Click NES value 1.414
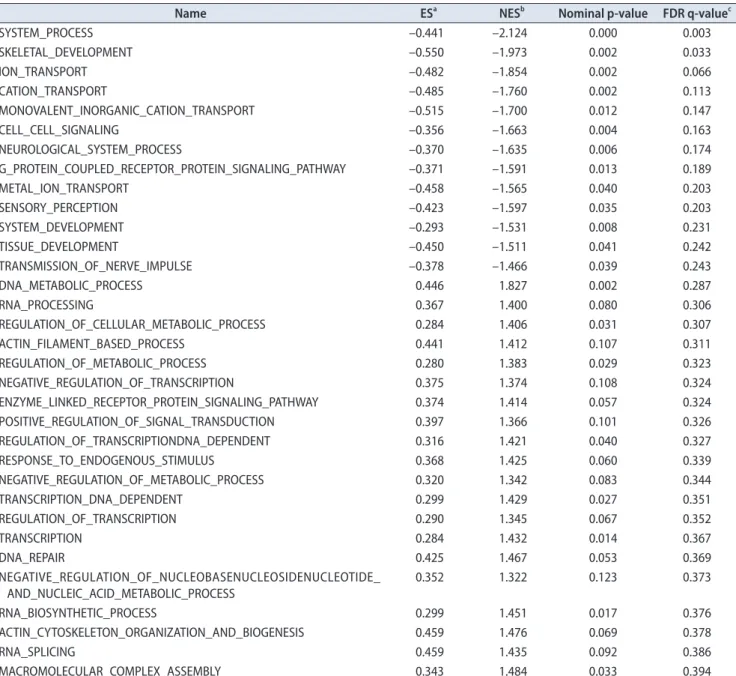 click(513, 402)
